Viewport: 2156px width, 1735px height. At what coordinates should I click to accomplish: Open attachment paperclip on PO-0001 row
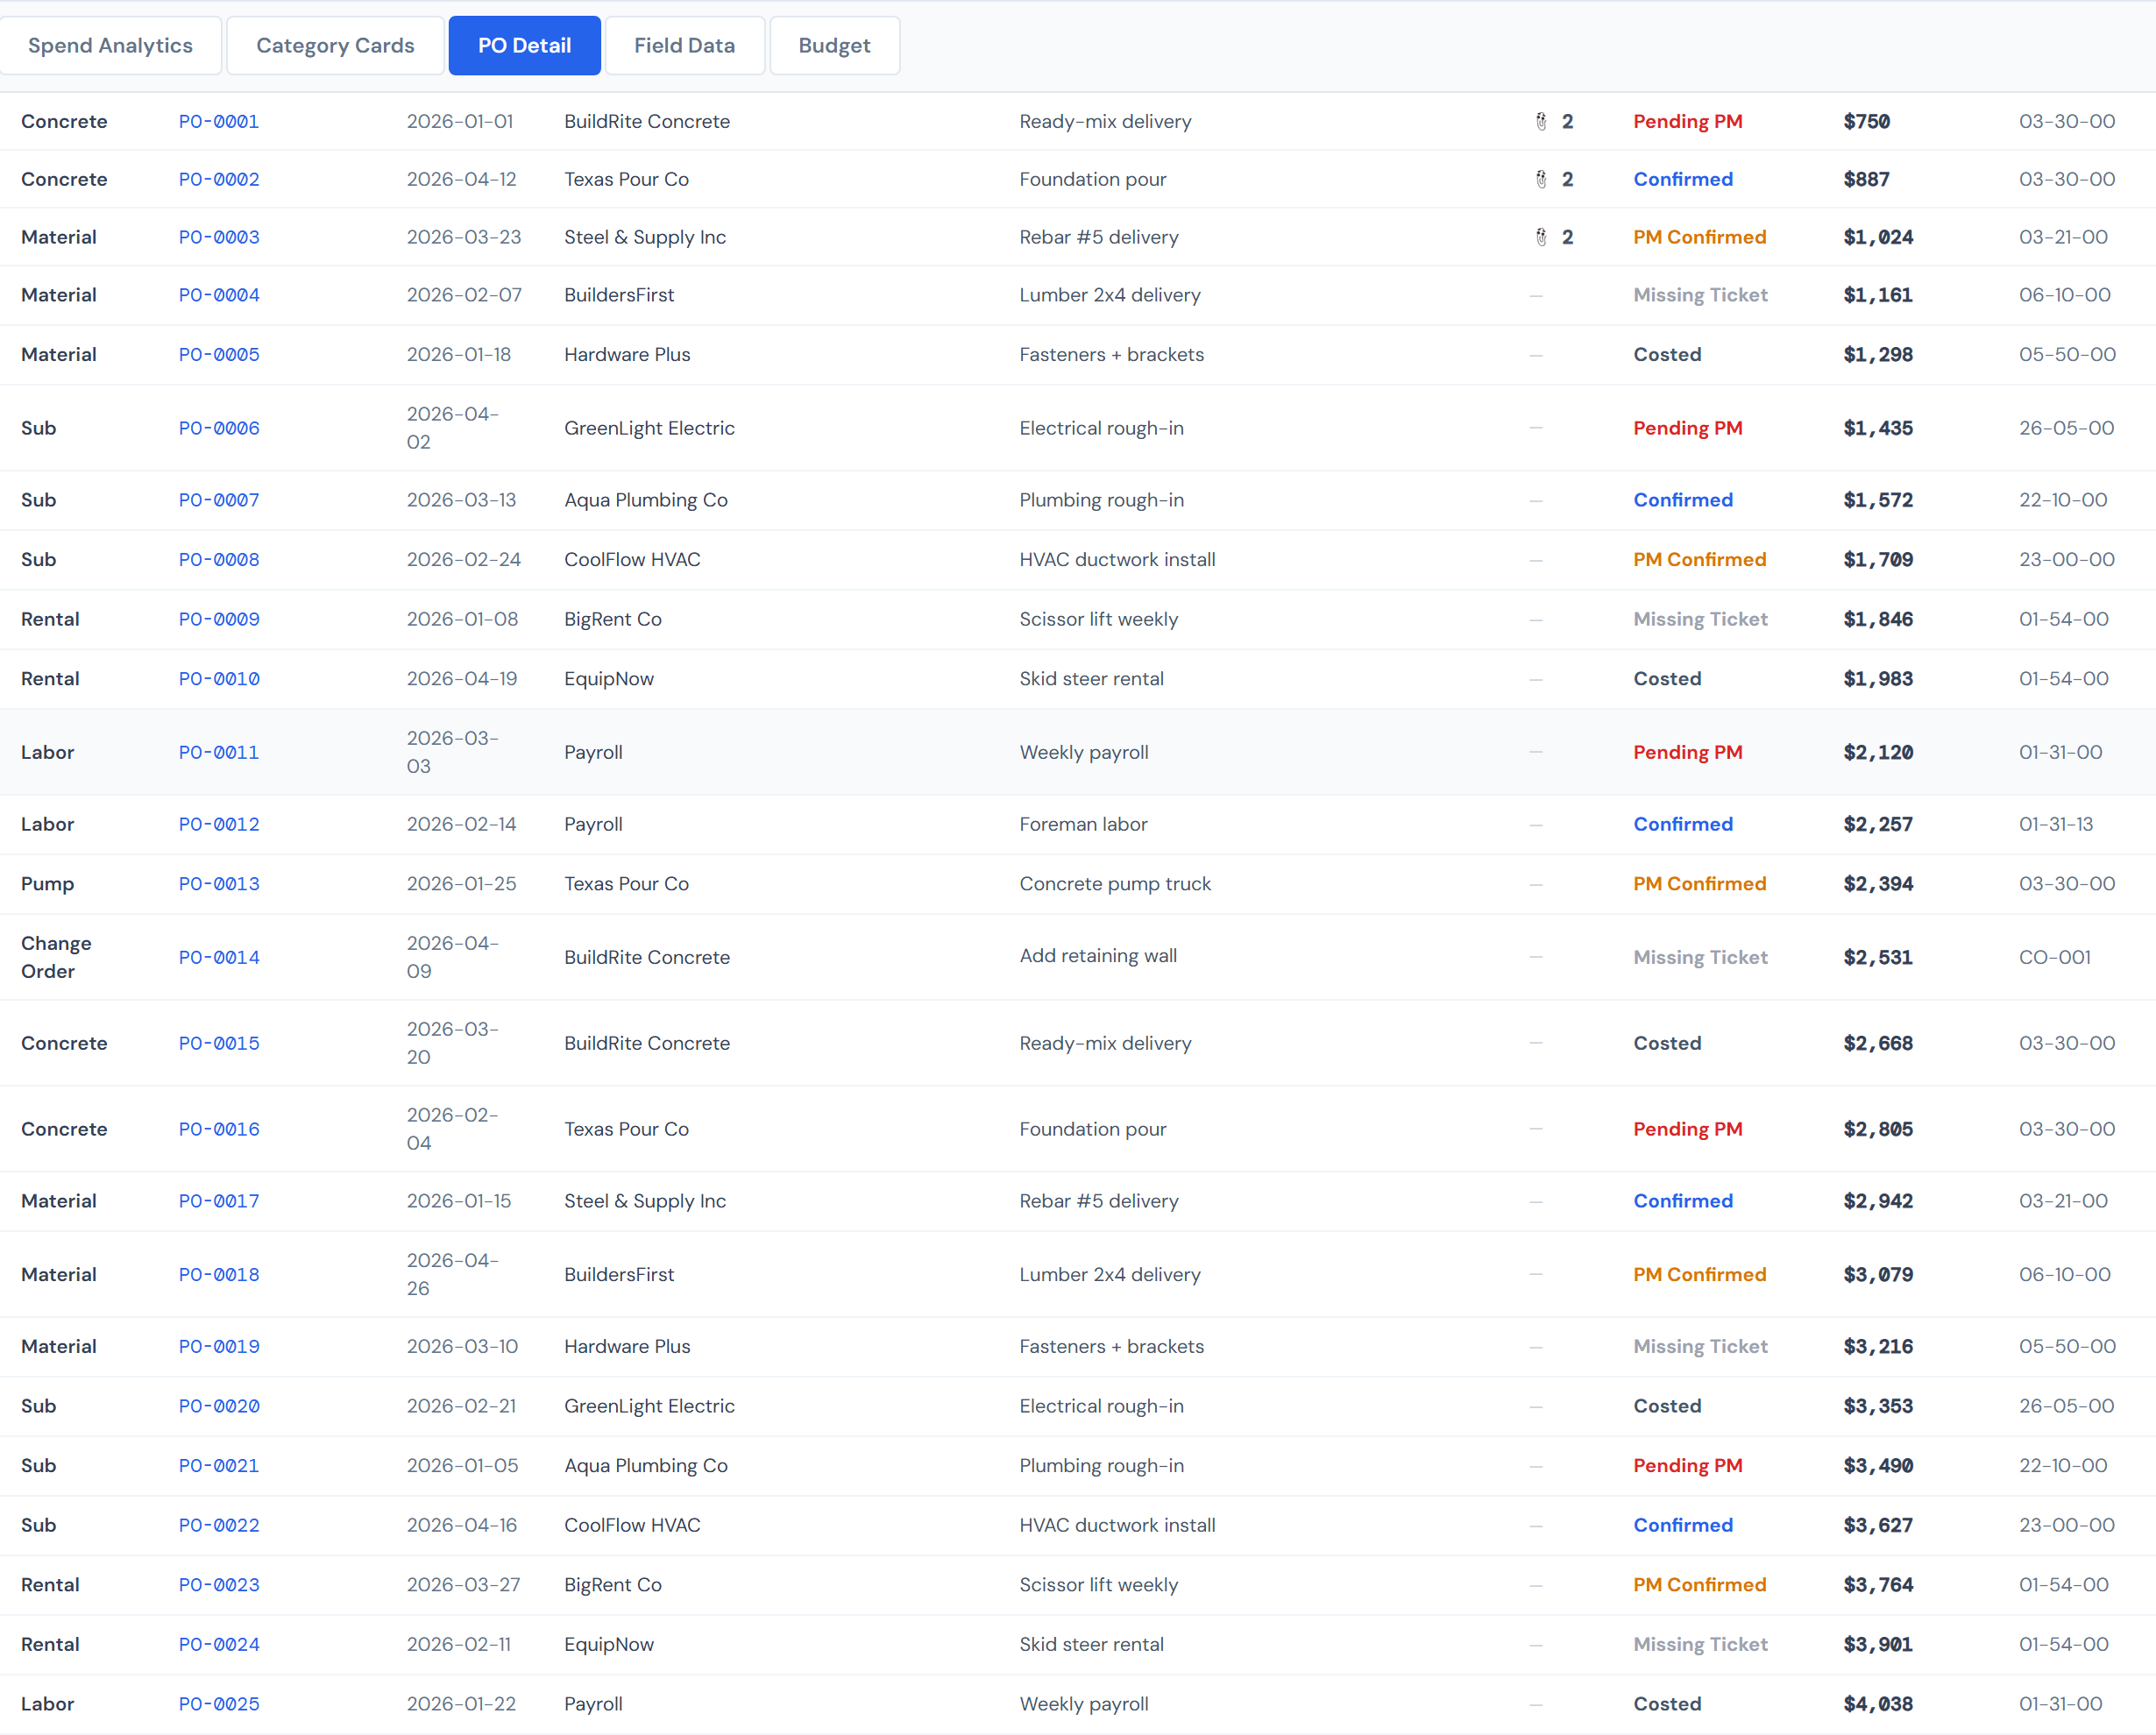point(1540,121)
